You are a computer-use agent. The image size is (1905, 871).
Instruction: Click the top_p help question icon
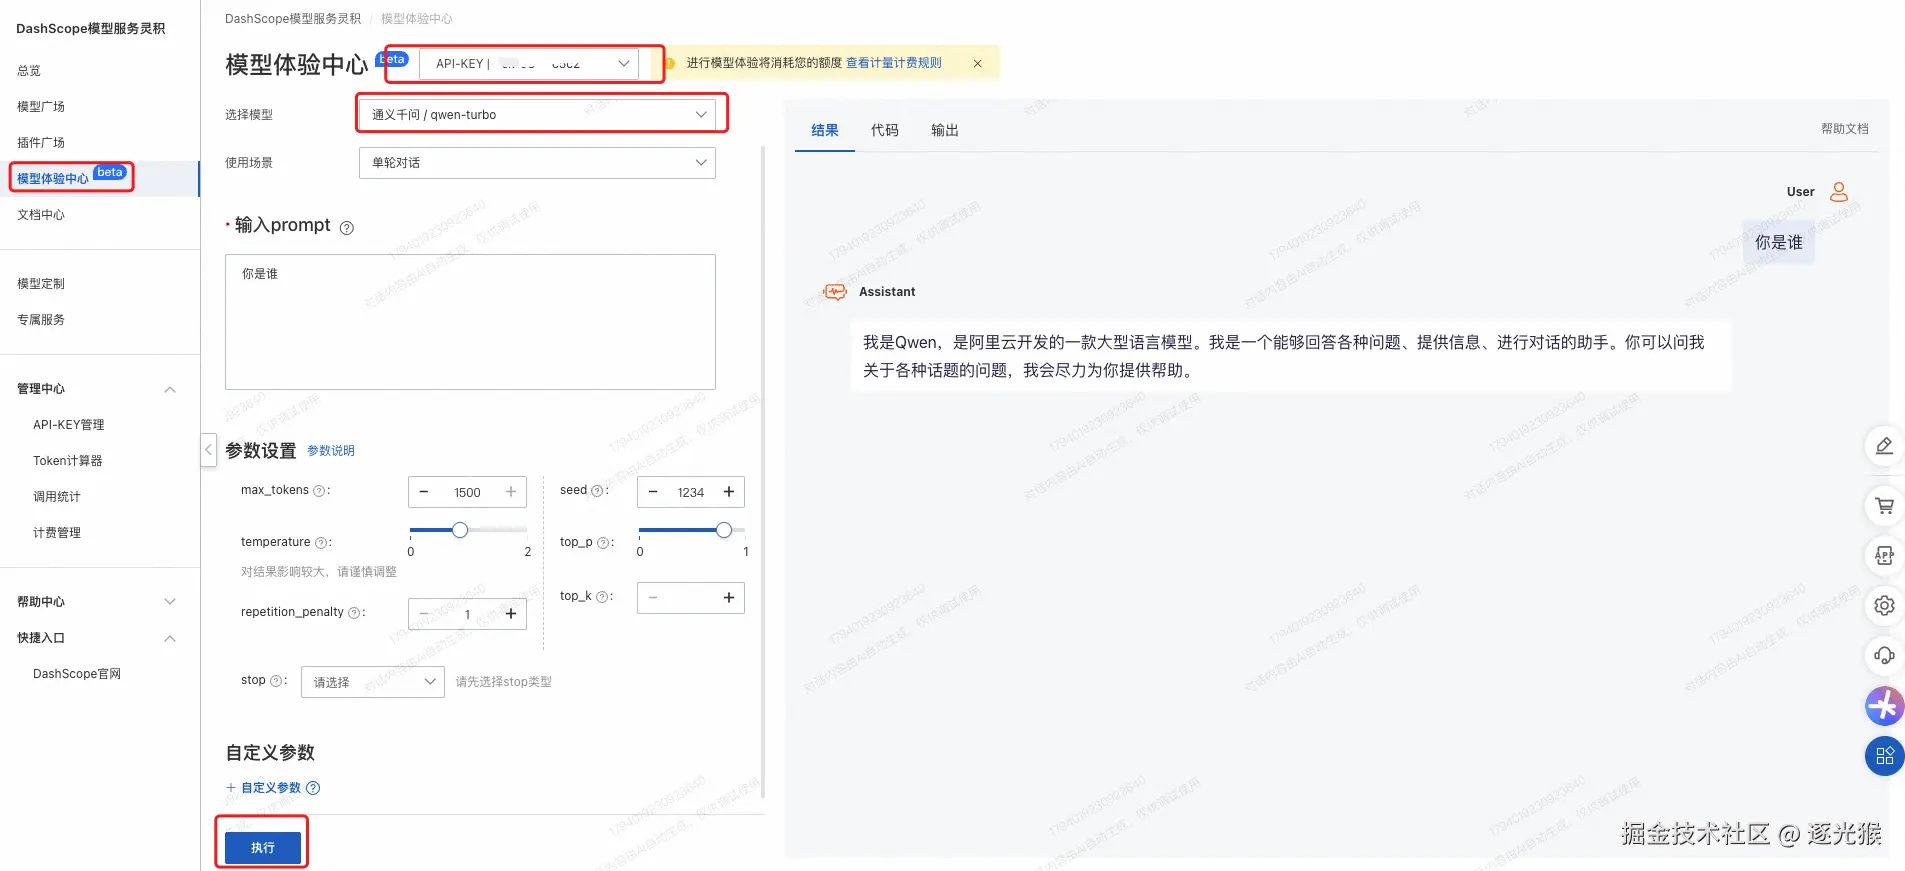coord(603,543)
